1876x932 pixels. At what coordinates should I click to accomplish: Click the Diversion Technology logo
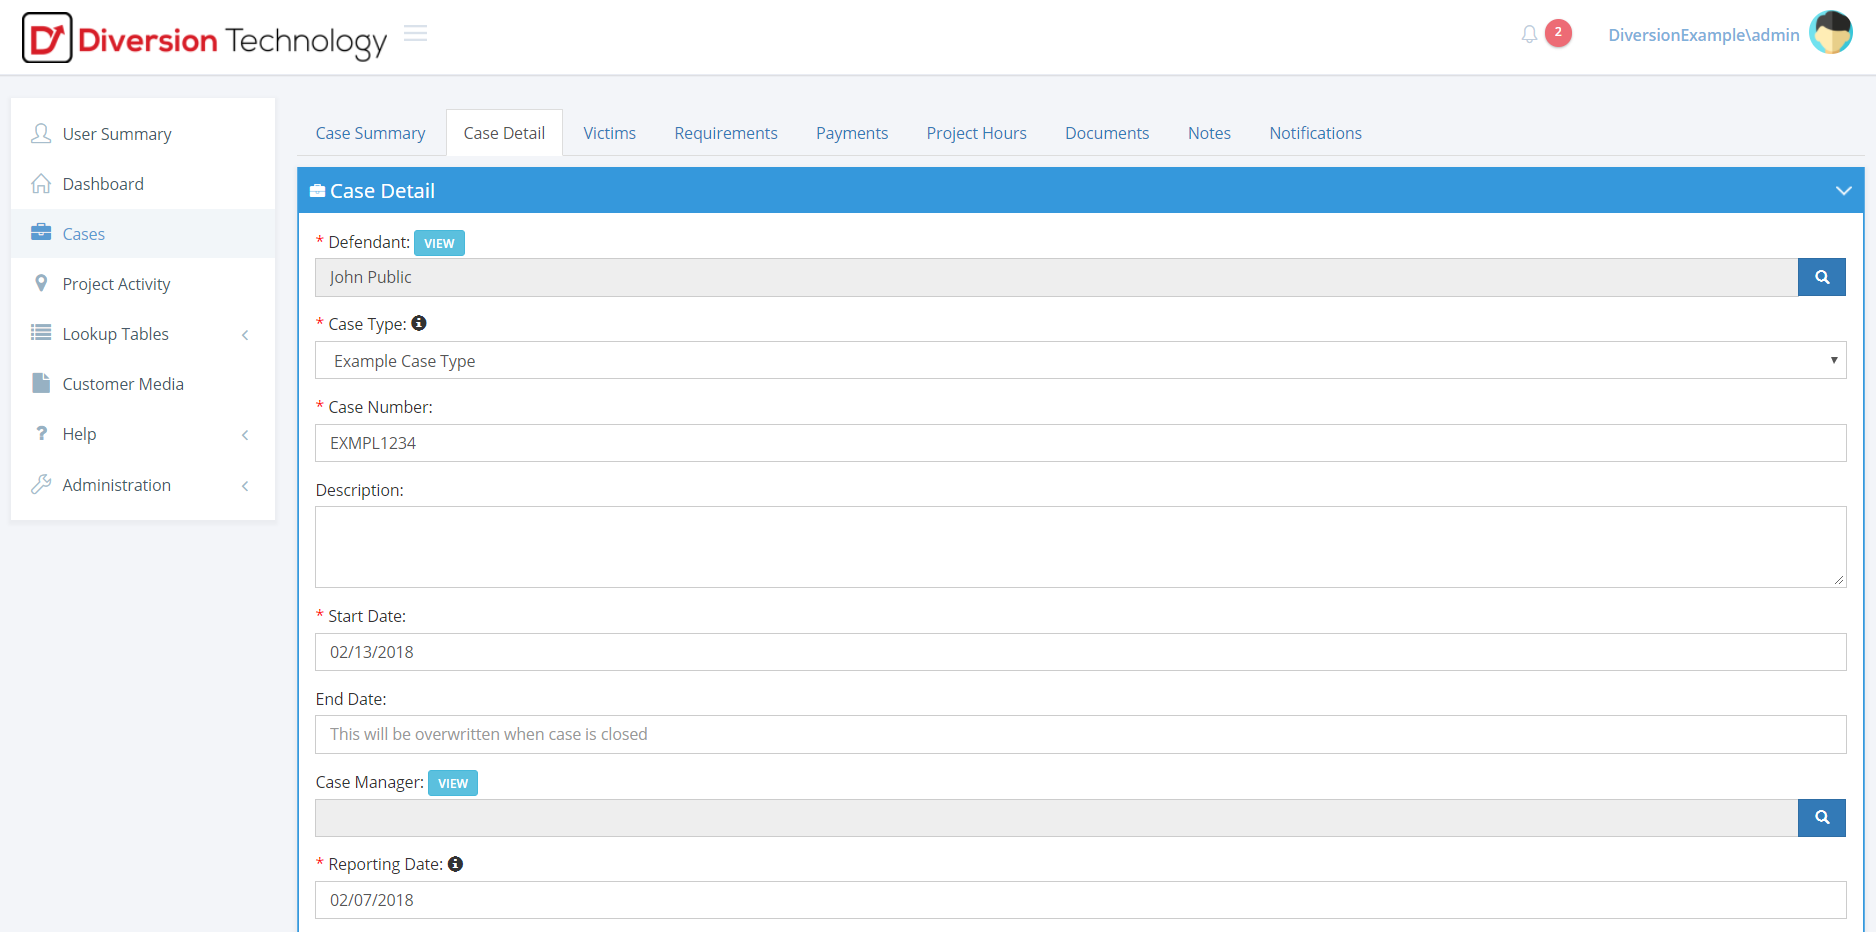[x=204, y=39]
